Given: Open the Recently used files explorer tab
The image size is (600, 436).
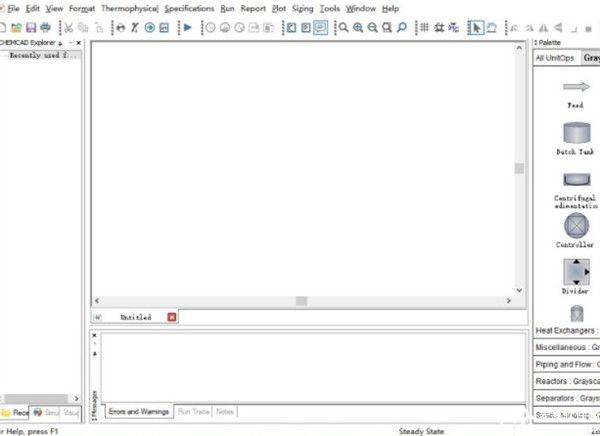Looking at the screenshot, I should [x=16, y=412].
